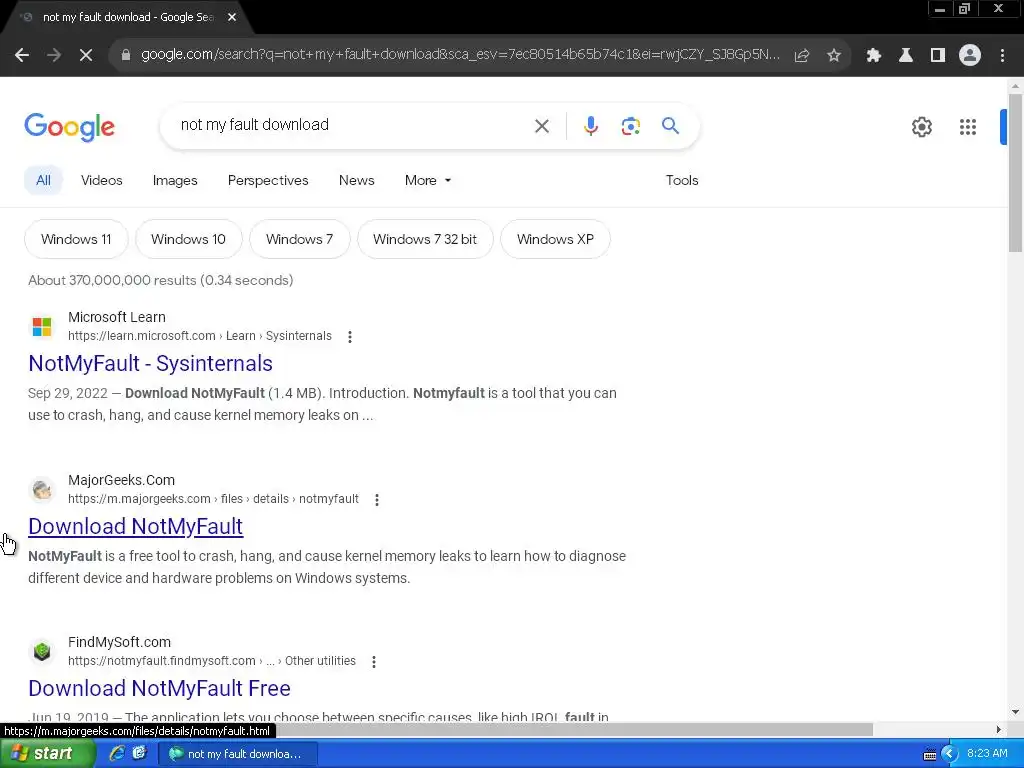Go back using the browser back arrow
The width and height of the screenshot is (1024, 768).
point(22,56)
